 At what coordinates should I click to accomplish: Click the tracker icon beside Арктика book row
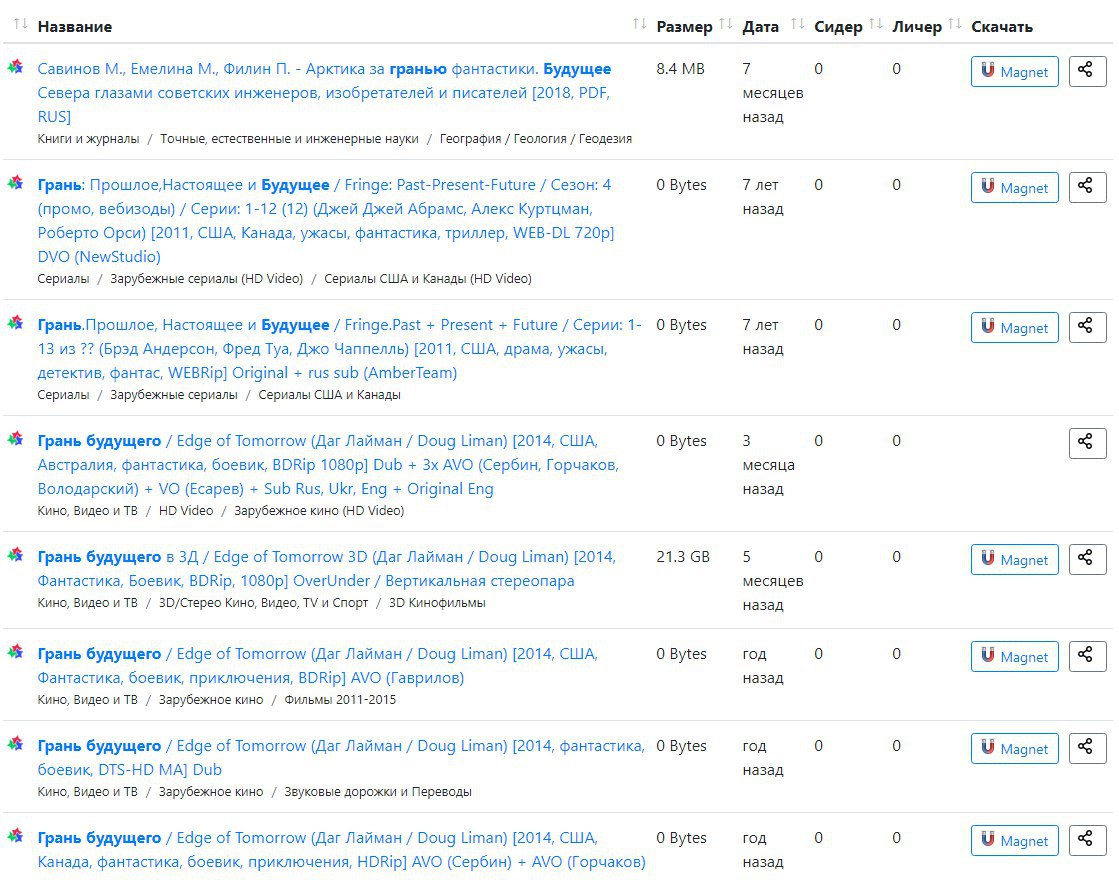click(x=15, y=67)
